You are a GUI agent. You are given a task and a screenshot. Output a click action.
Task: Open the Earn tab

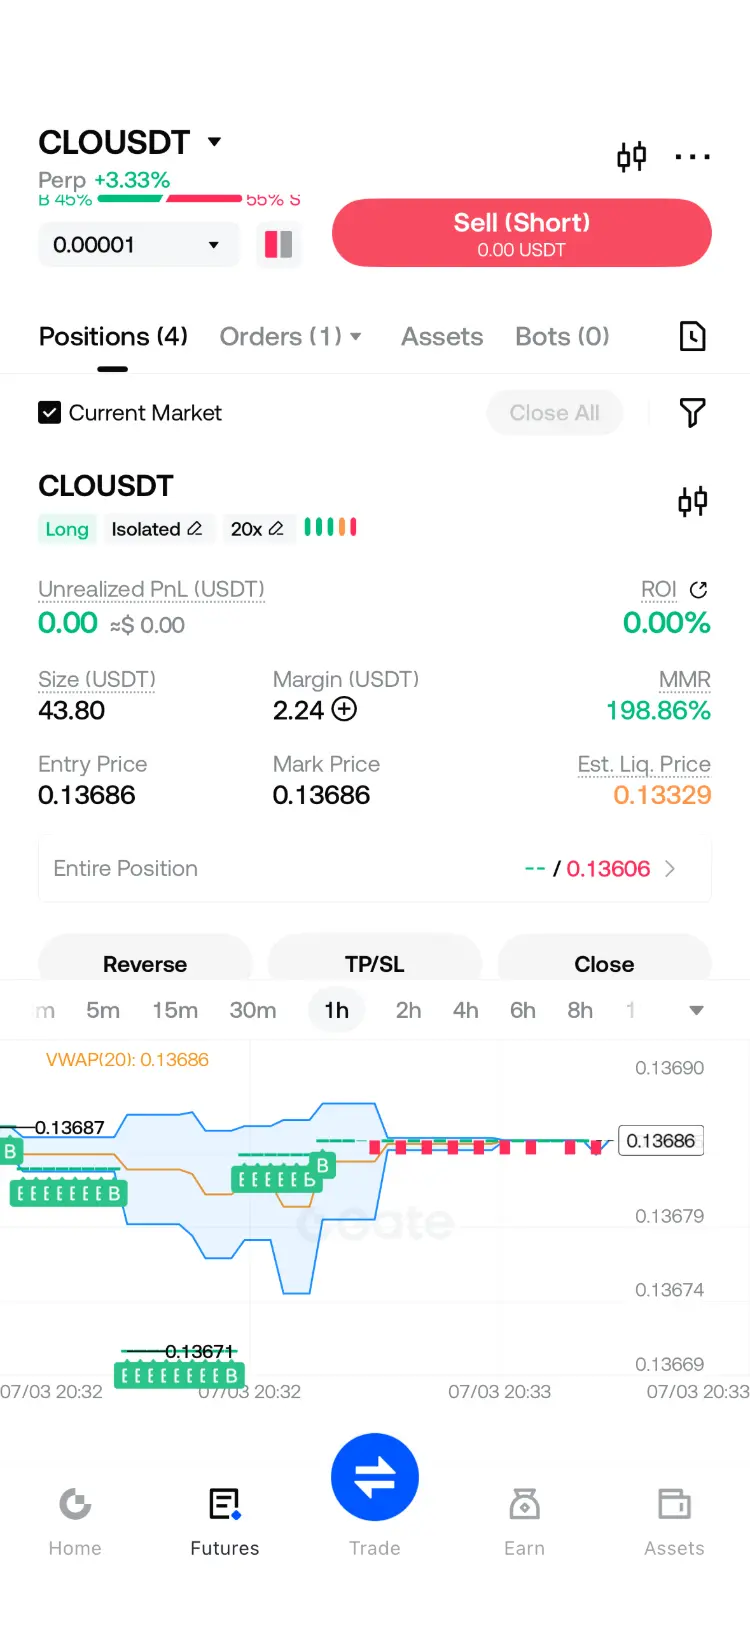click(x=524, y=1521)
